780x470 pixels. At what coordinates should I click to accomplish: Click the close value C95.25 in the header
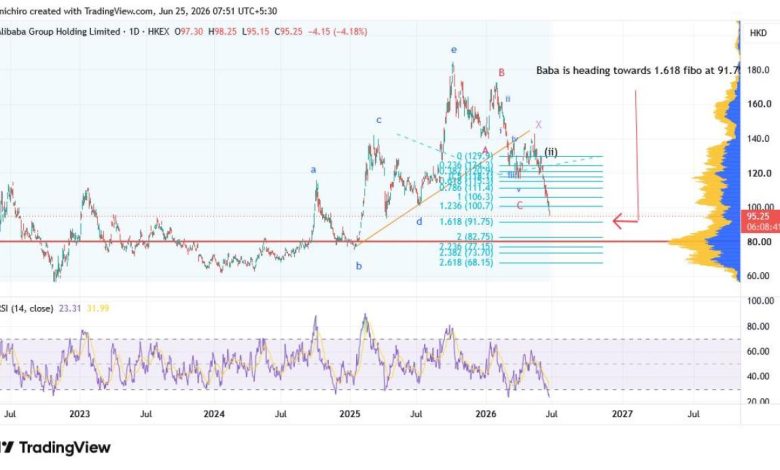[289, 31]
